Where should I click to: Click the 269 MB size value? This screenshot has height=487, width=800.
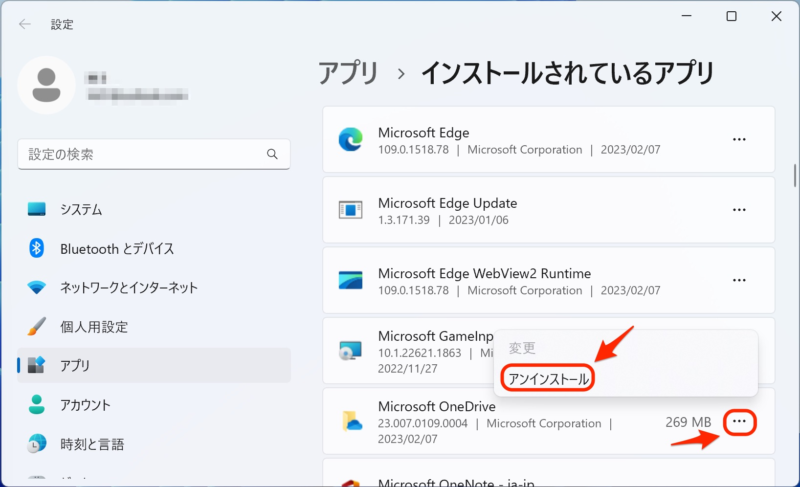[x=688, y=422]
